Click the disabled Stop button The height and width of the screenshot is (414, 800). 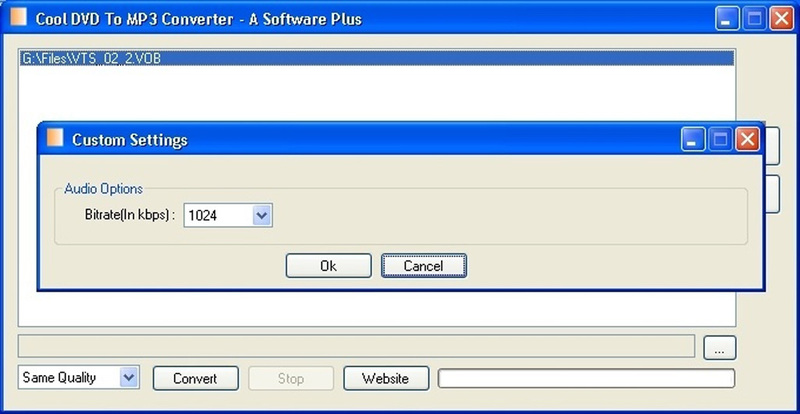click(x=291, y=379)
